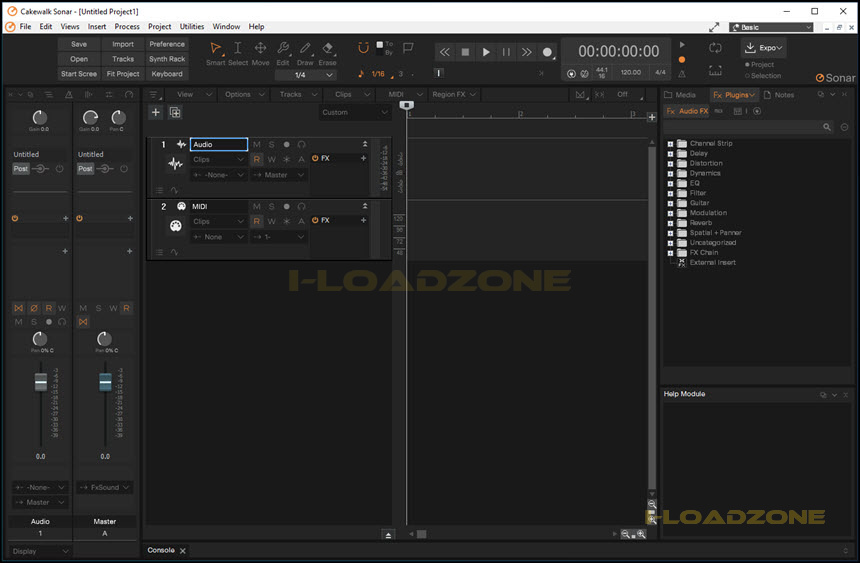Click the Save button

pyautogui.click(x=79, y=44)
